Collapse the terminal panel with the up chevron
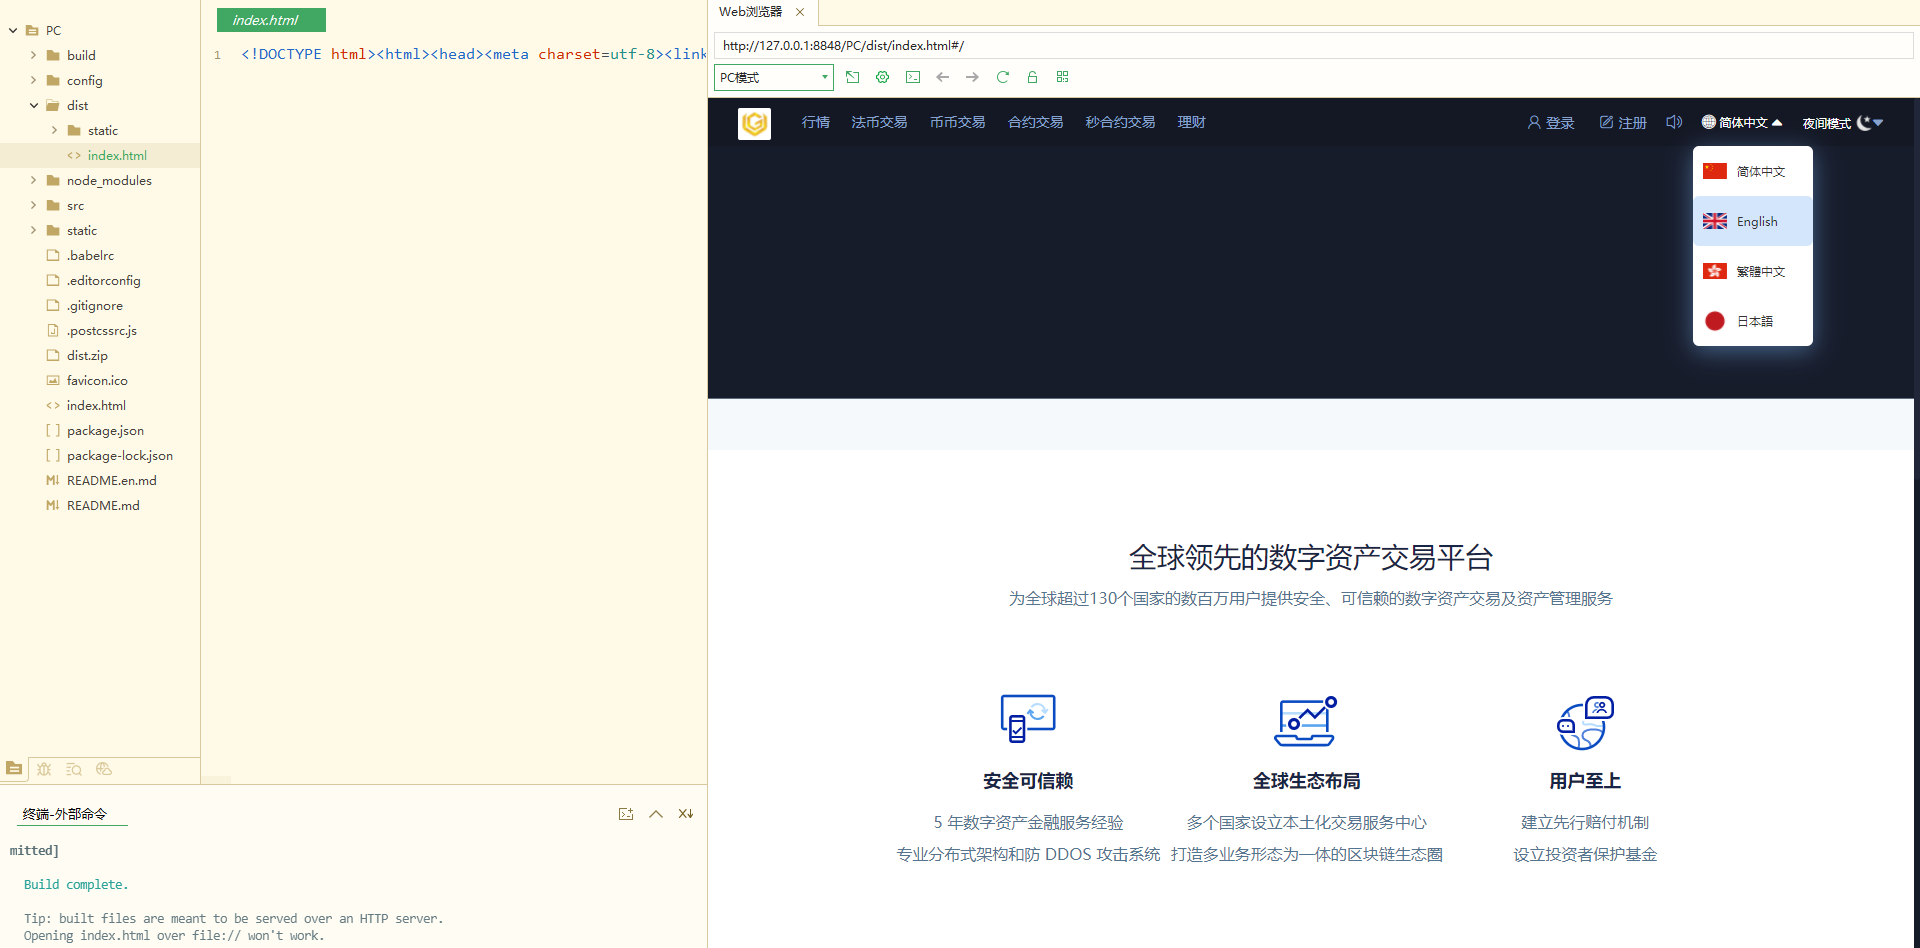This screenshot has height=948, width=1920. pyautogui.click(x=656, y=814)
